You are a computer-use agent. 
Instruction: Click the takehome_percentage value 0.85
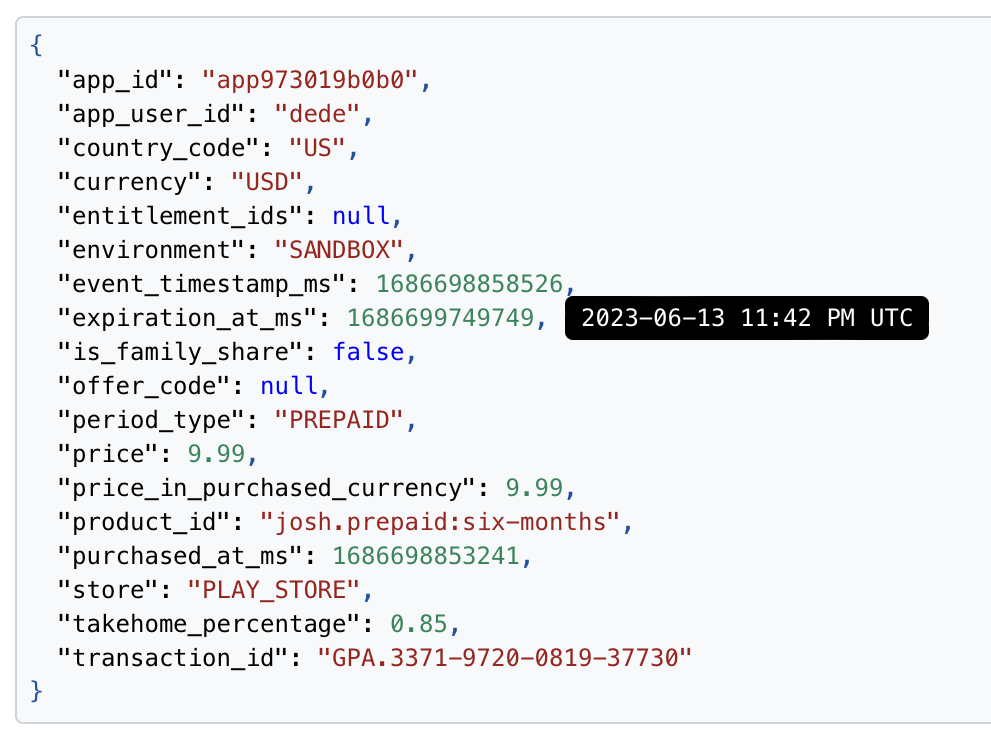(x=418, y=624)
